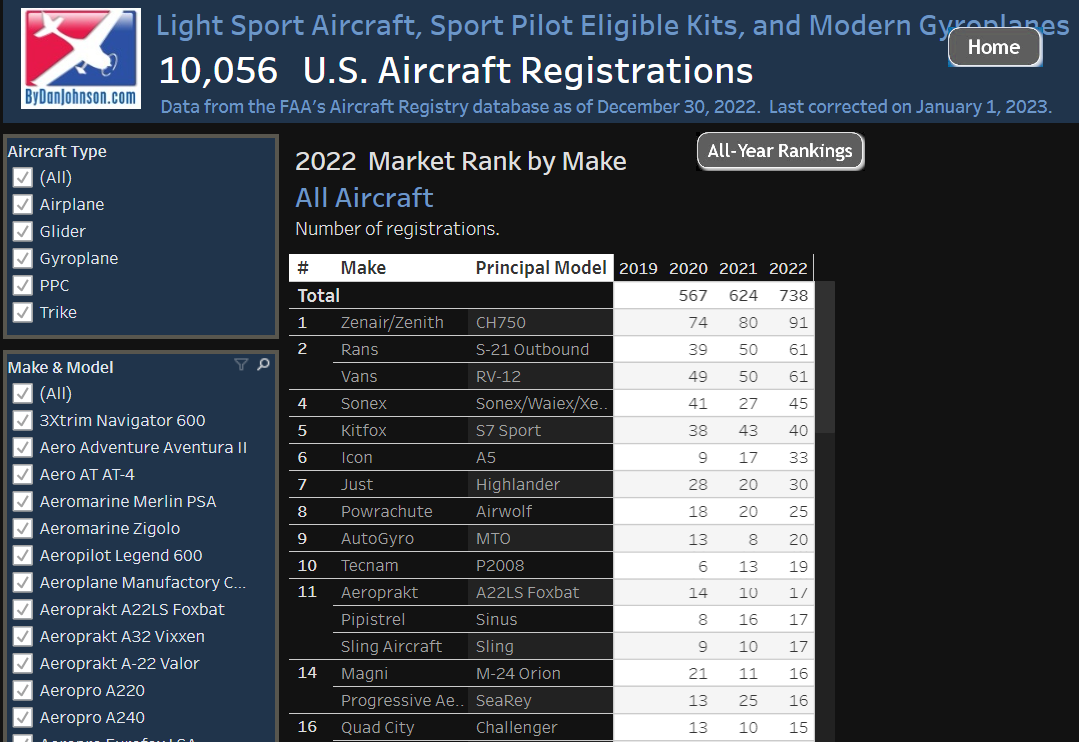Open the search magnifier in Make & Model
Viewport: 1079px width, 742px height.
(263, 365)
